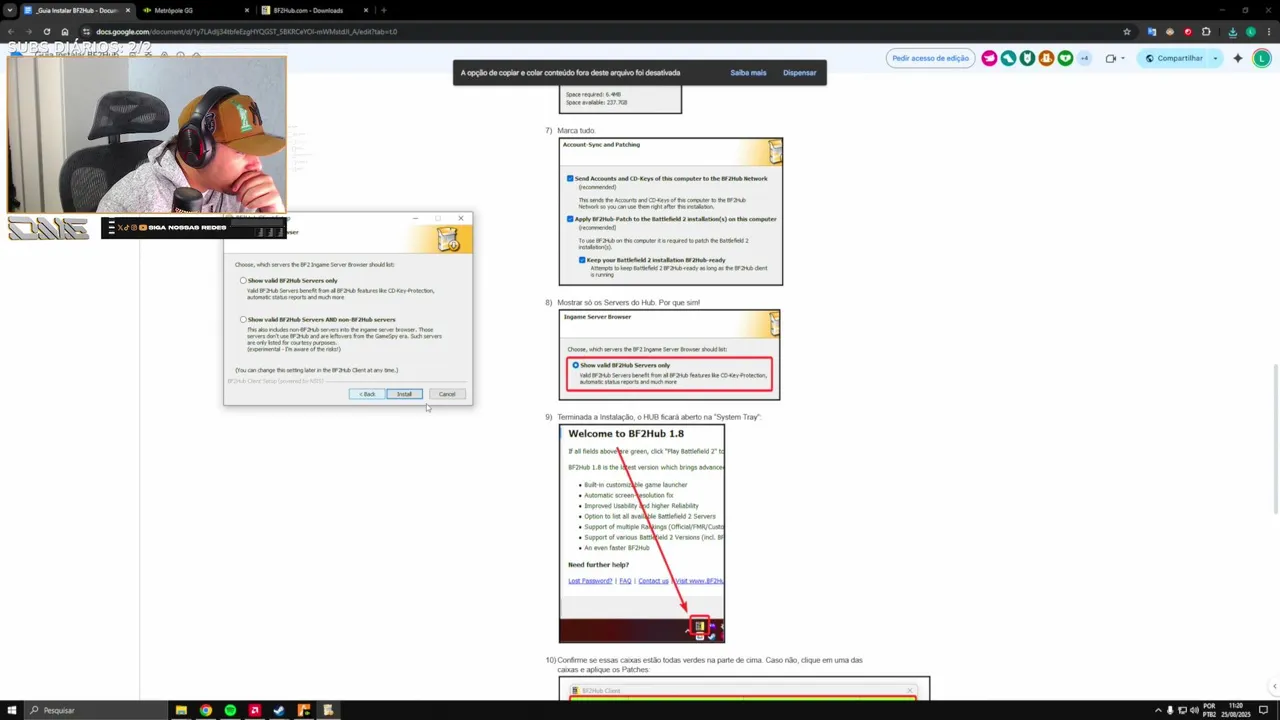
Task: Open the Chrome three-dot menu
Action: (1268, 31)
